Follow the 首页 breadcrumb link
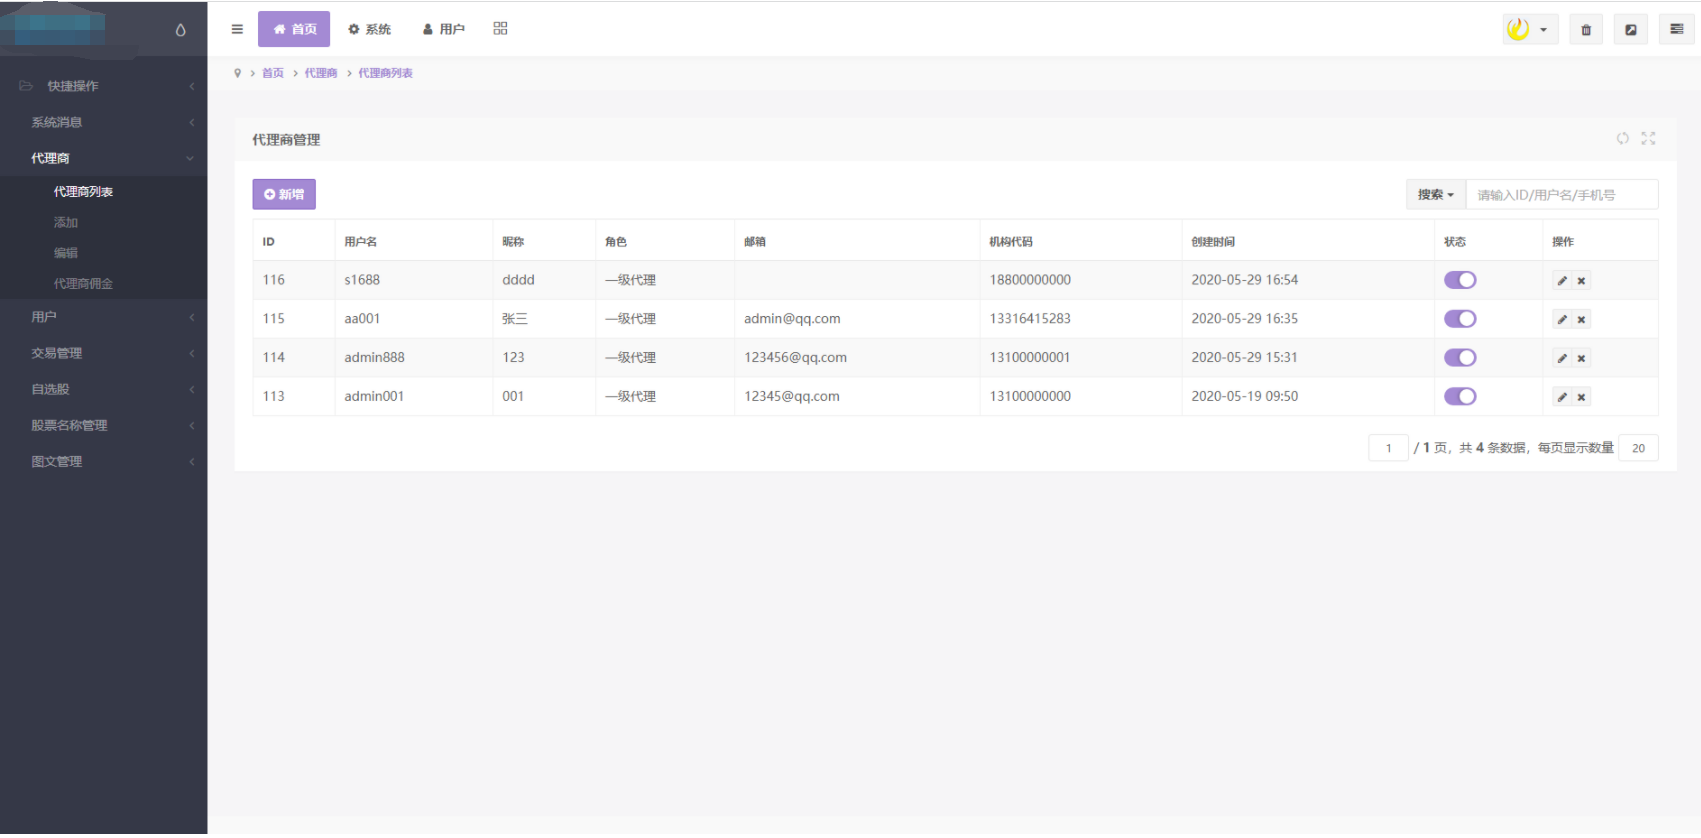 (x=273, y=73)
